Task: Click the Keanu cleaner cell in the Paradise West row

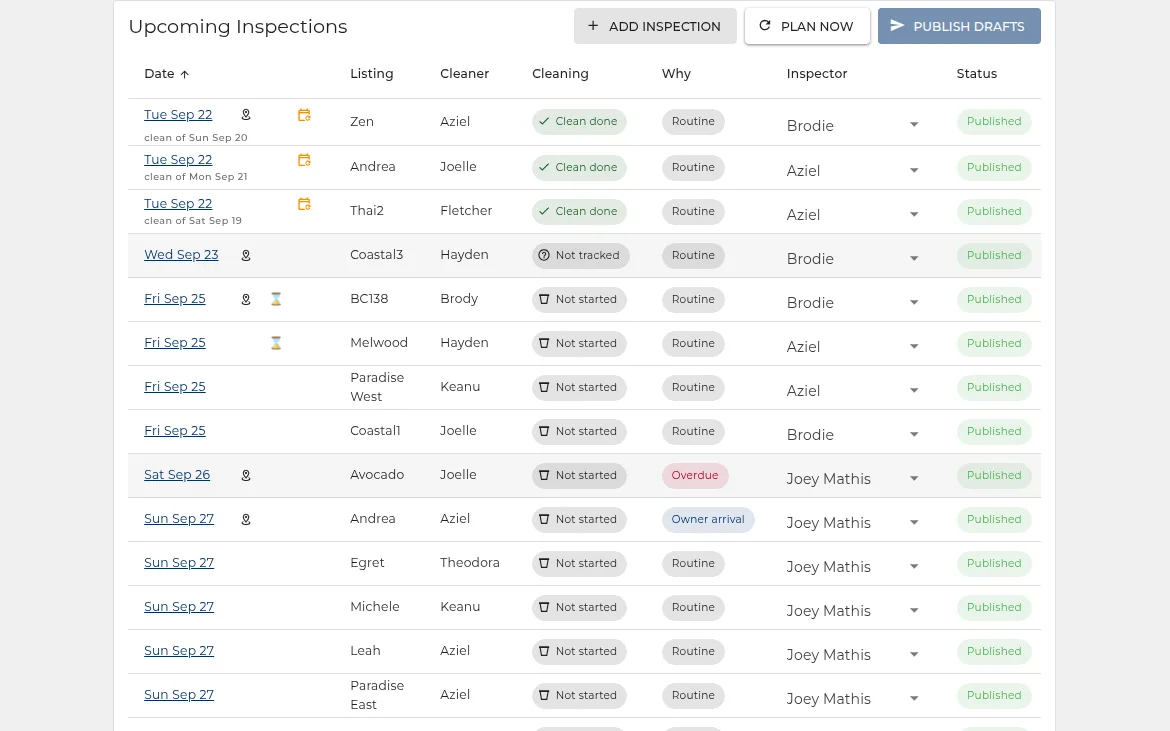Action: 460,386
